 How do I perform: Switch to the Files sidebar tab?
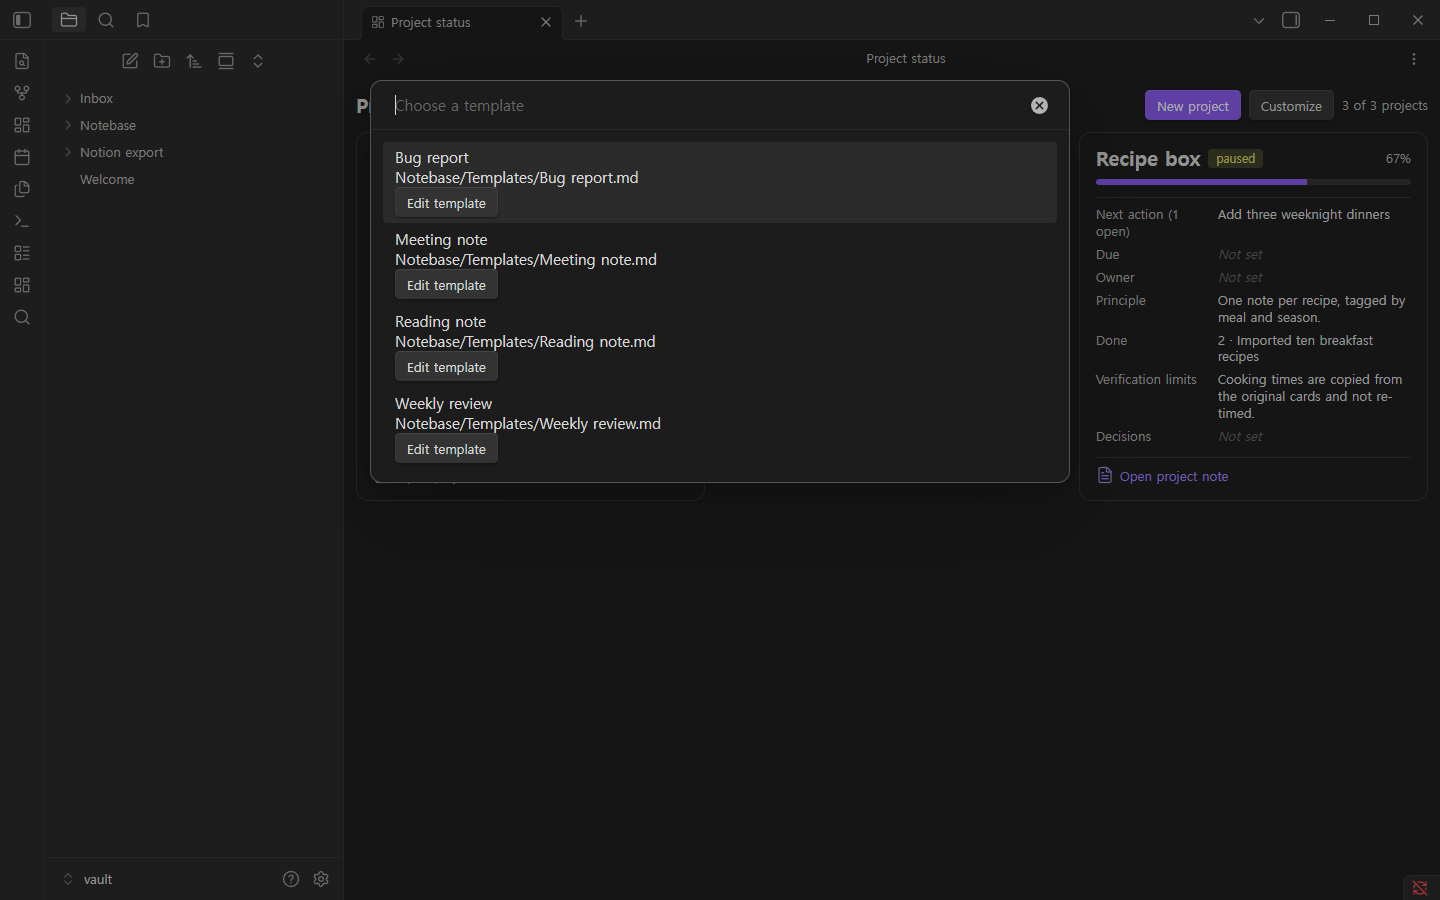[x=69, y=20]
